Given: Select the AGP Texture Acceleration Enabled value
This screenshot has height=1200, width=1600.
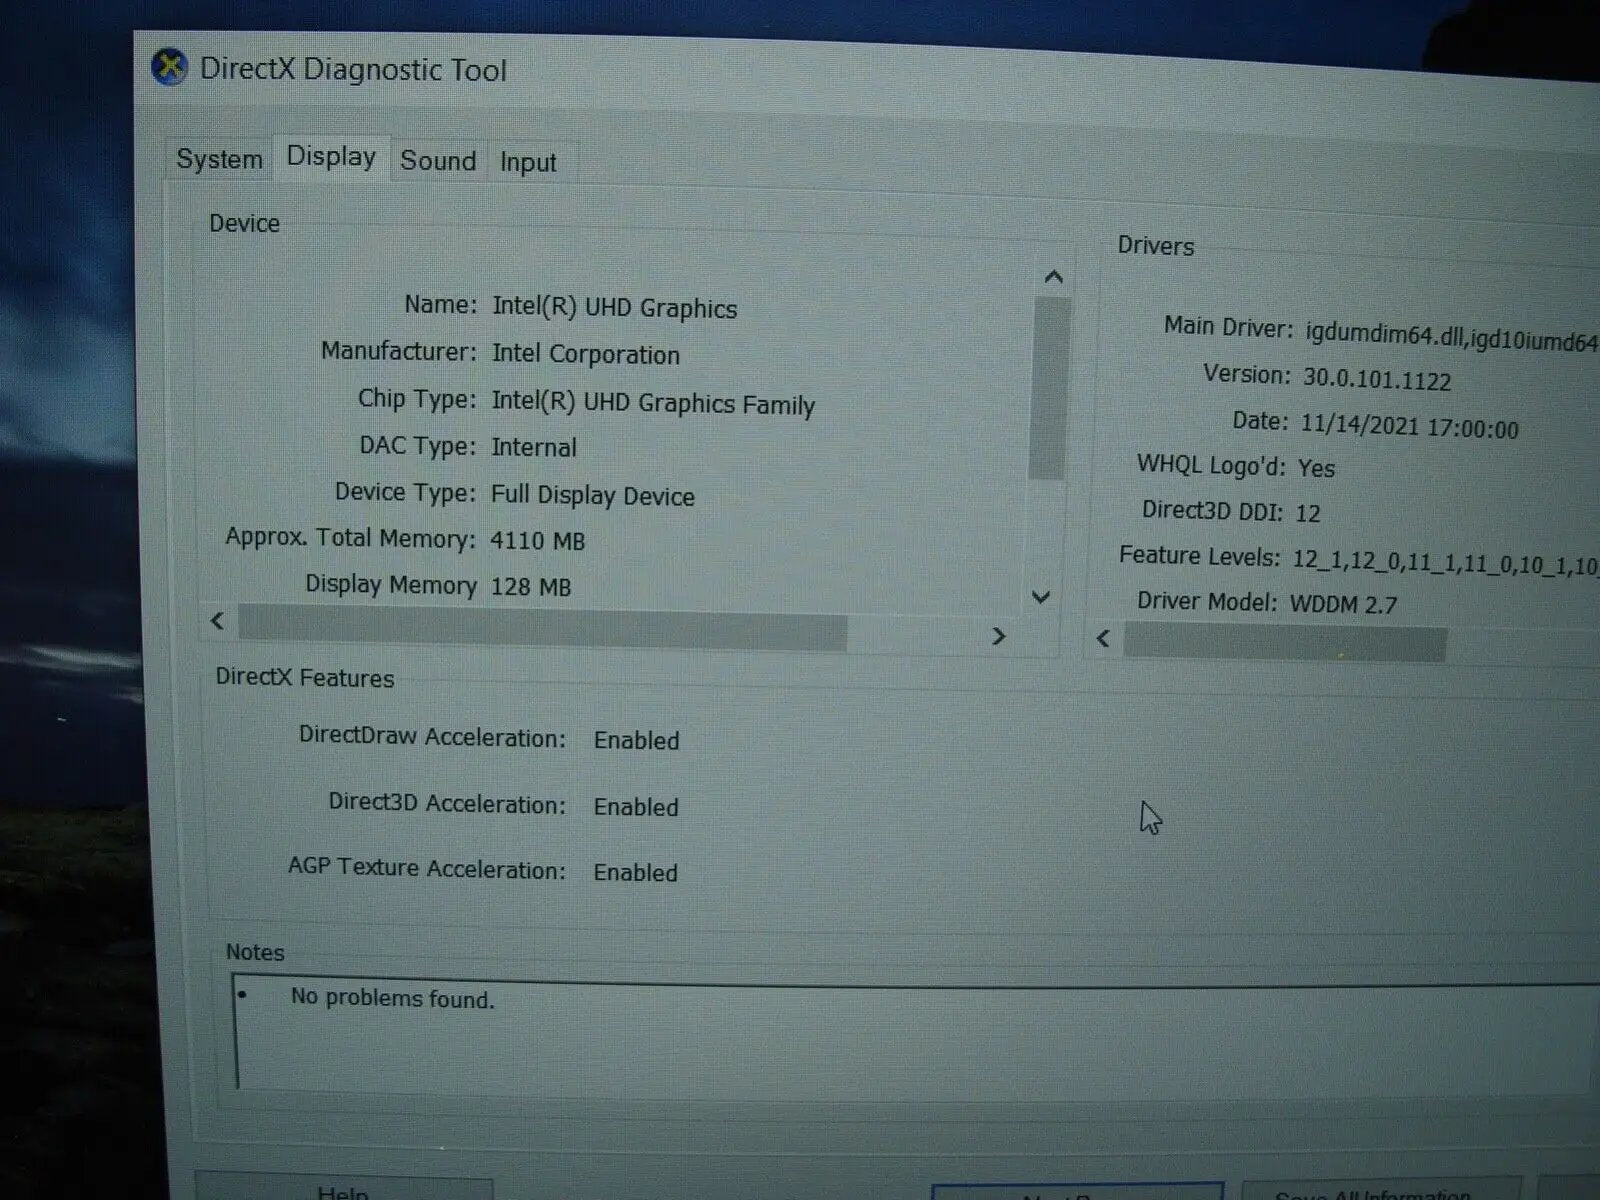Looking at the screenshot, I should 635,873.
